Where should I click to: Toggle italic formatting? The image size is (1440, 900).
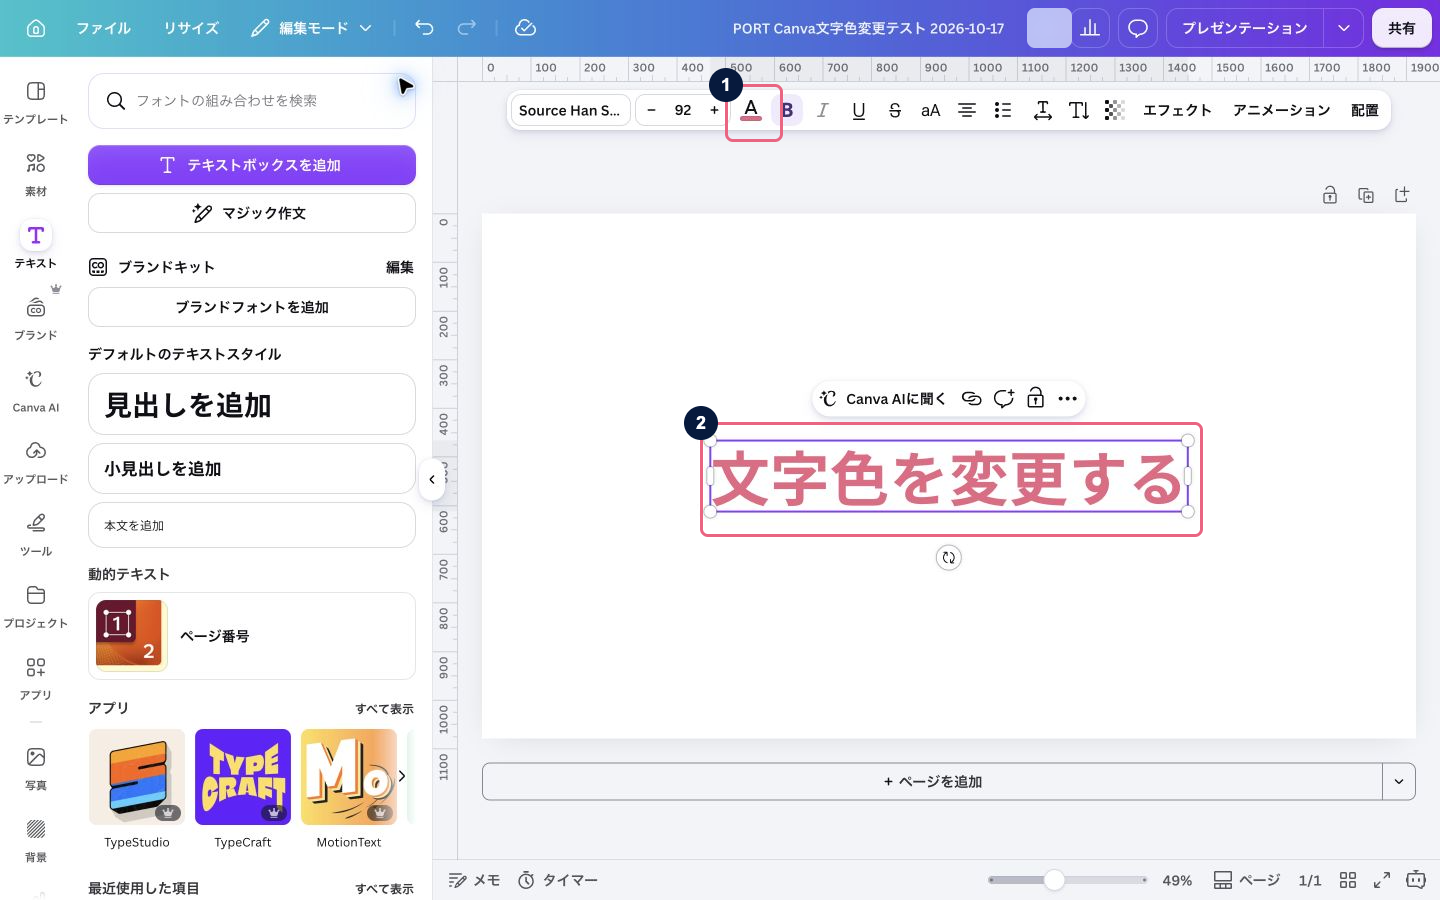(x=822, y=110)
